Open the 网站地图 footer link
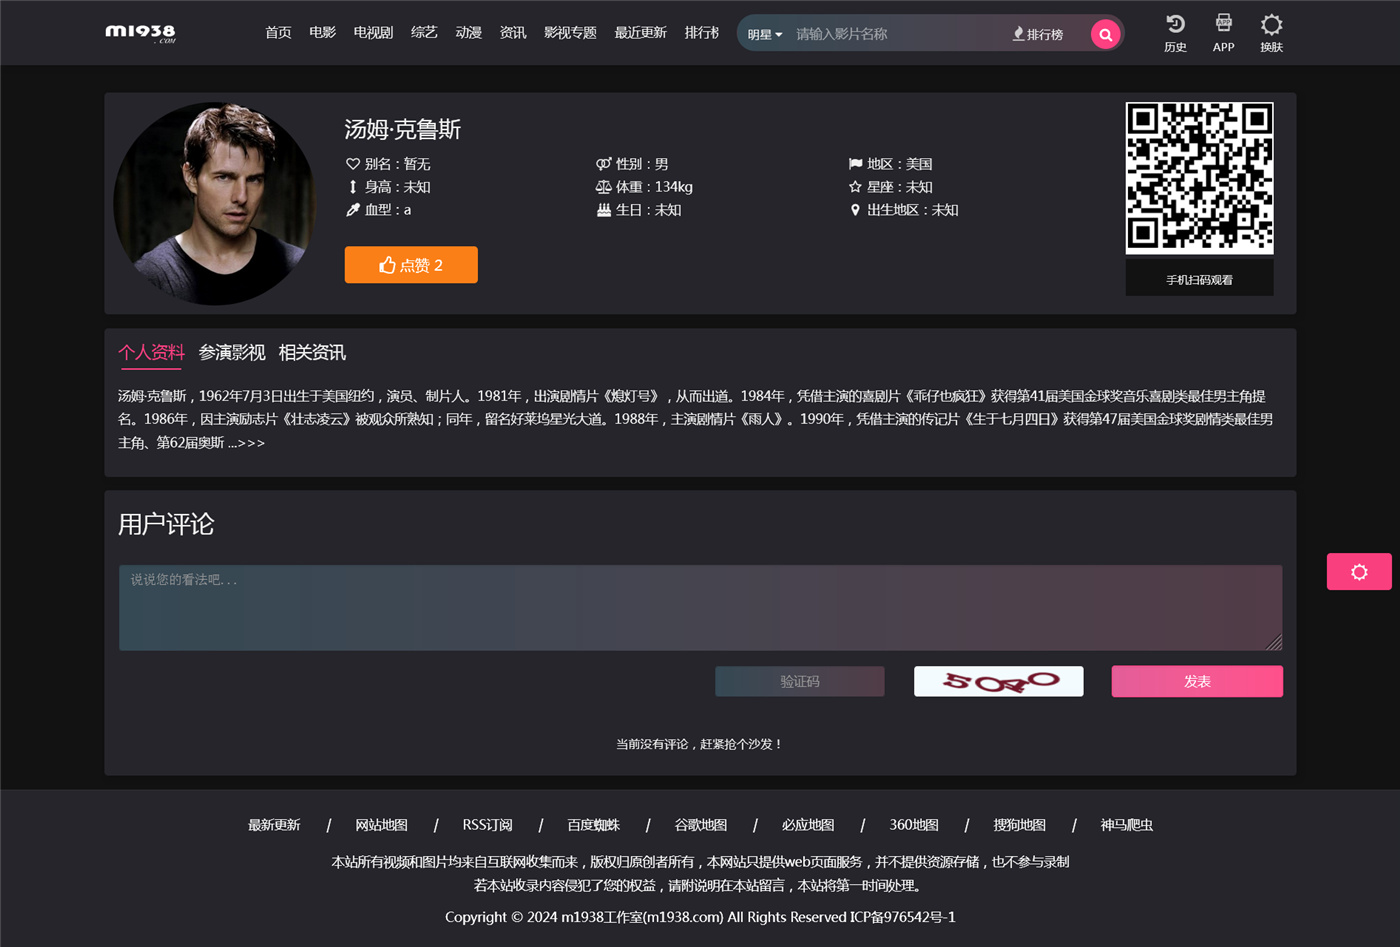The height and width of the screenshot is (947, 1400). click(x=381, y=825)
